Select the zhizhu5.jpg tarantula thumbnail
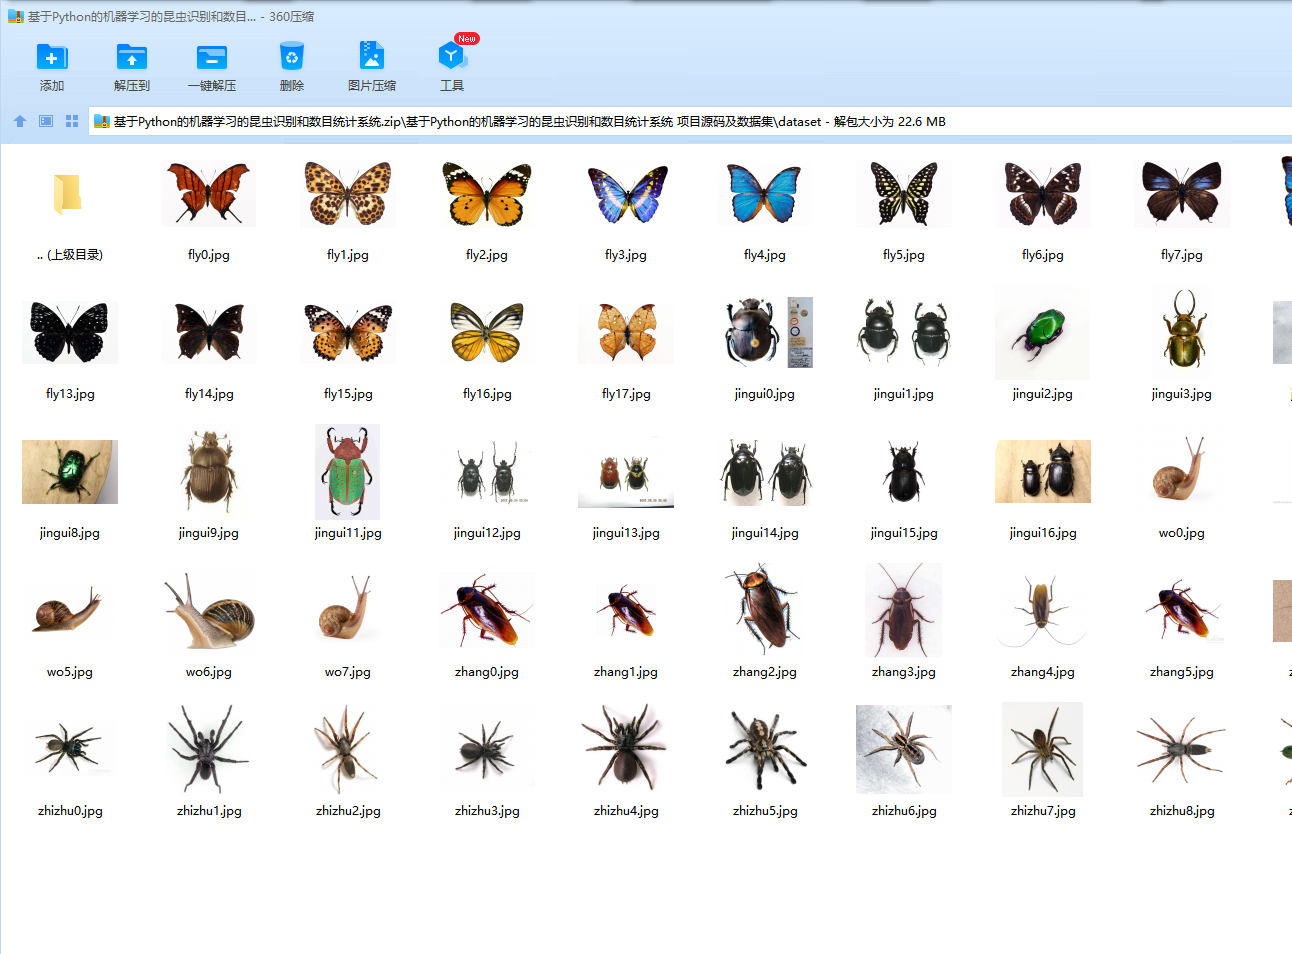 click(x=765, y=748)
